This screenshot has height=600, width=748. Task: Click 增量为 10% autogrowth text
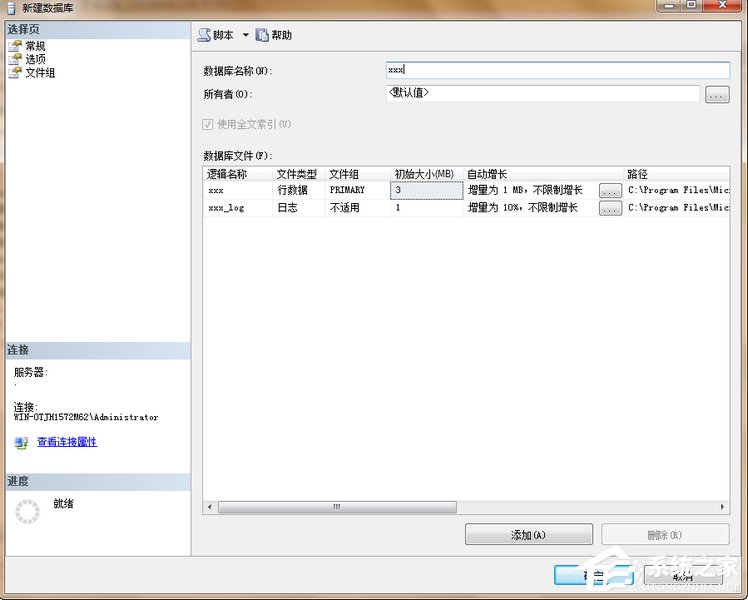[x=522, y=208]
